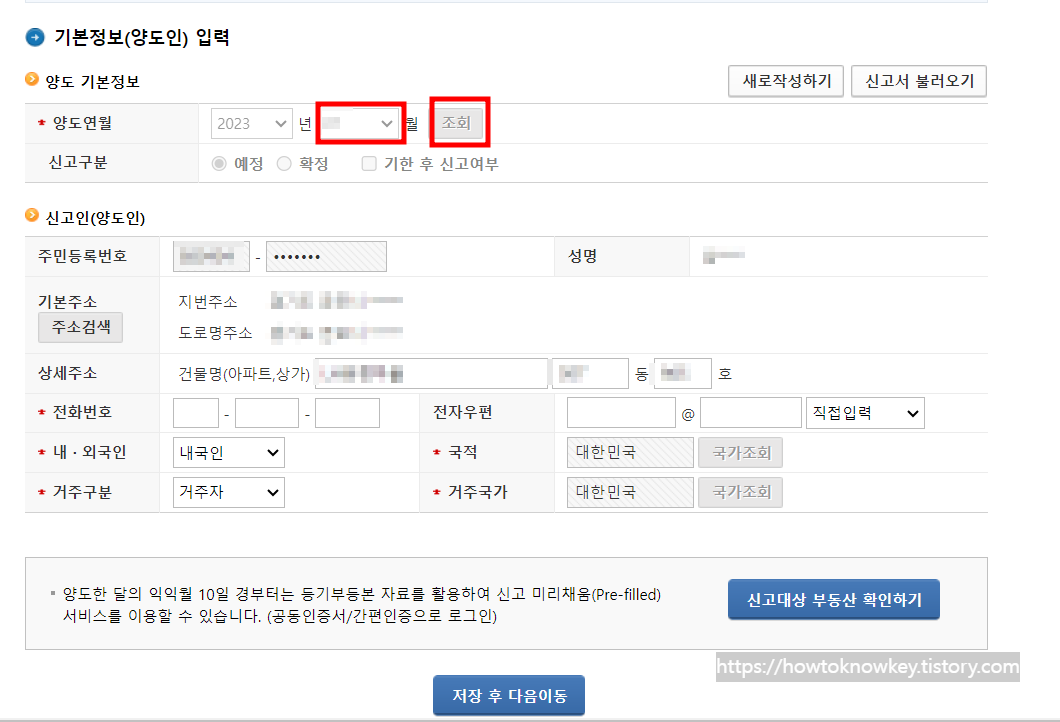Open the 2023 year dropdown
The image size is (1060, 722).
click(251, 122)
